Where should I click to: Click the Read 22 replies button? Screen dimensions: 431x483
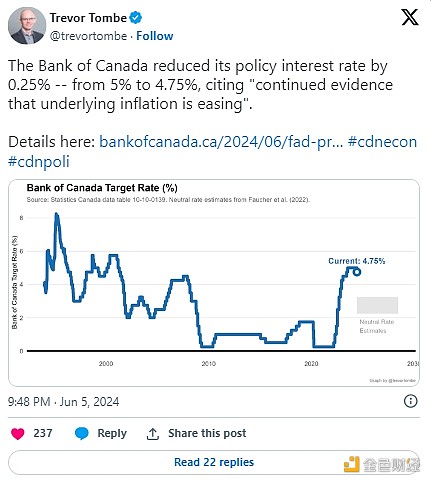point(214,462)
